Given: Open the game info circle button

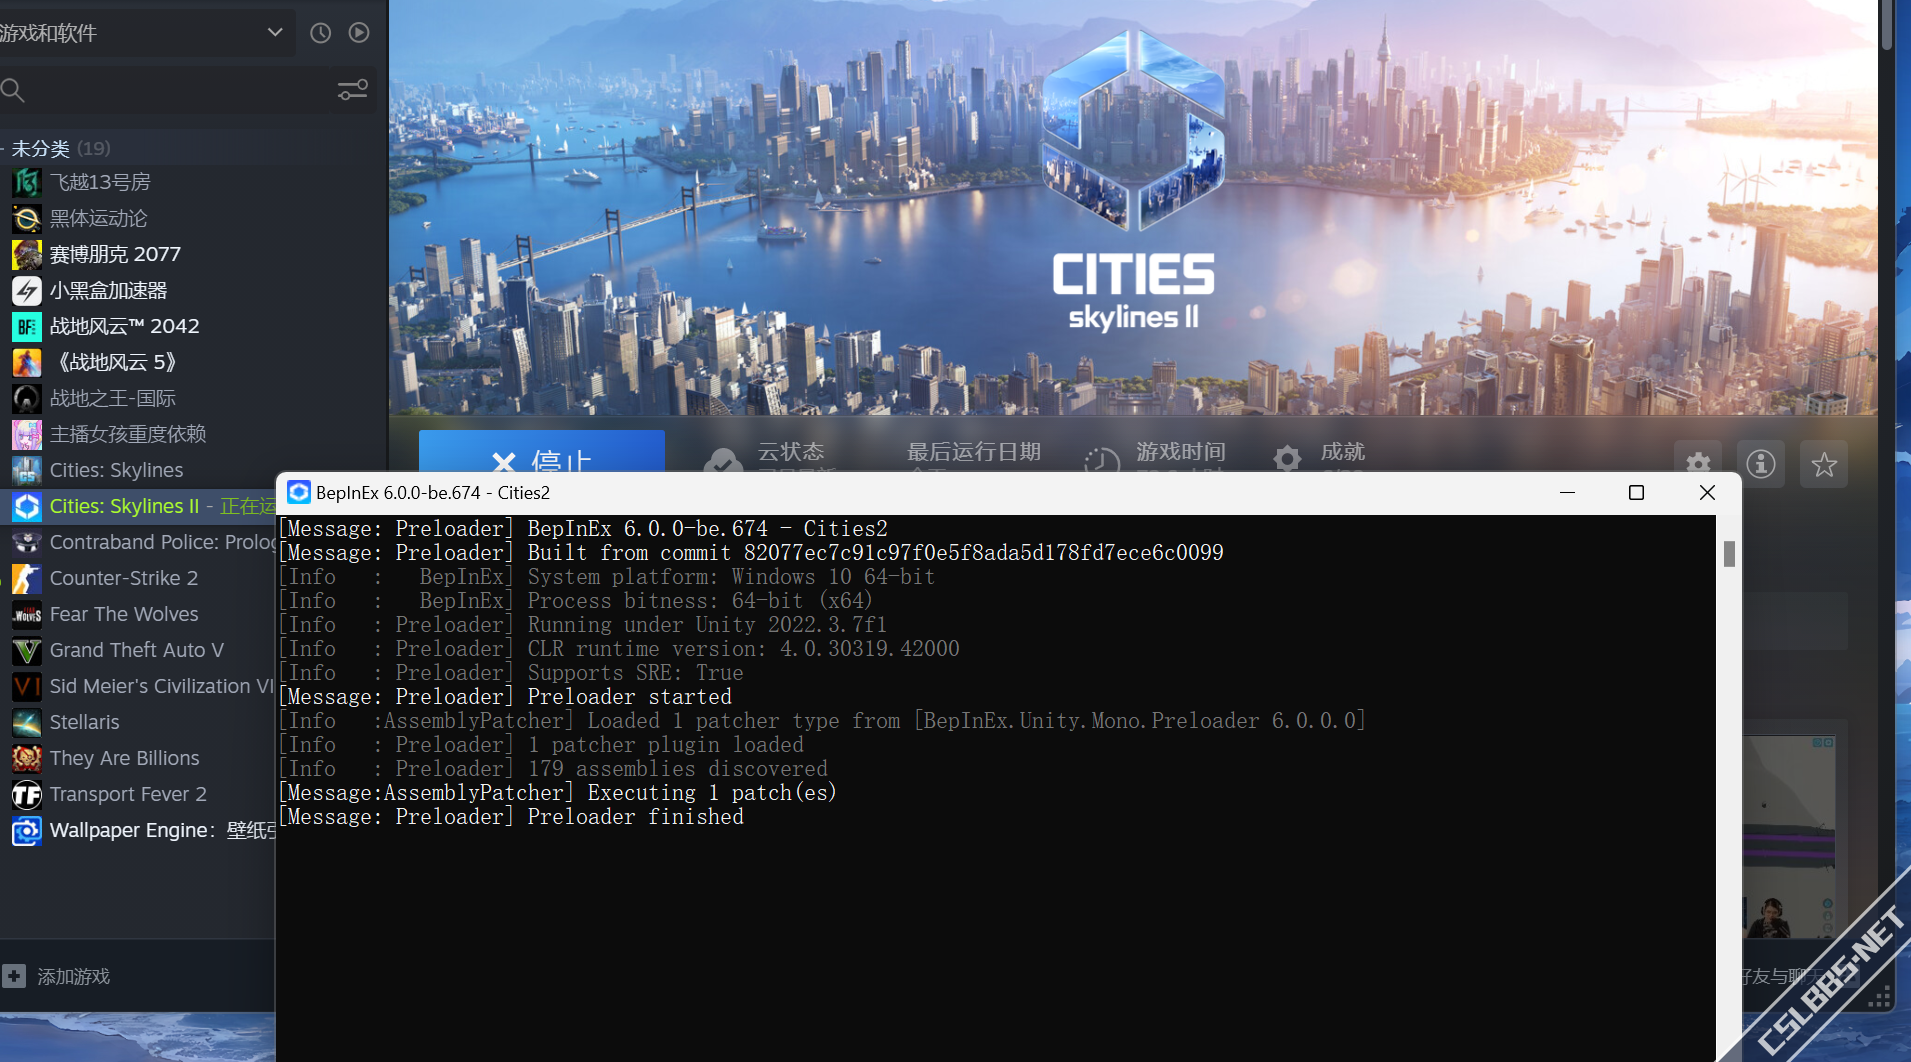Looking at the screenshot, I should 1761,463.
